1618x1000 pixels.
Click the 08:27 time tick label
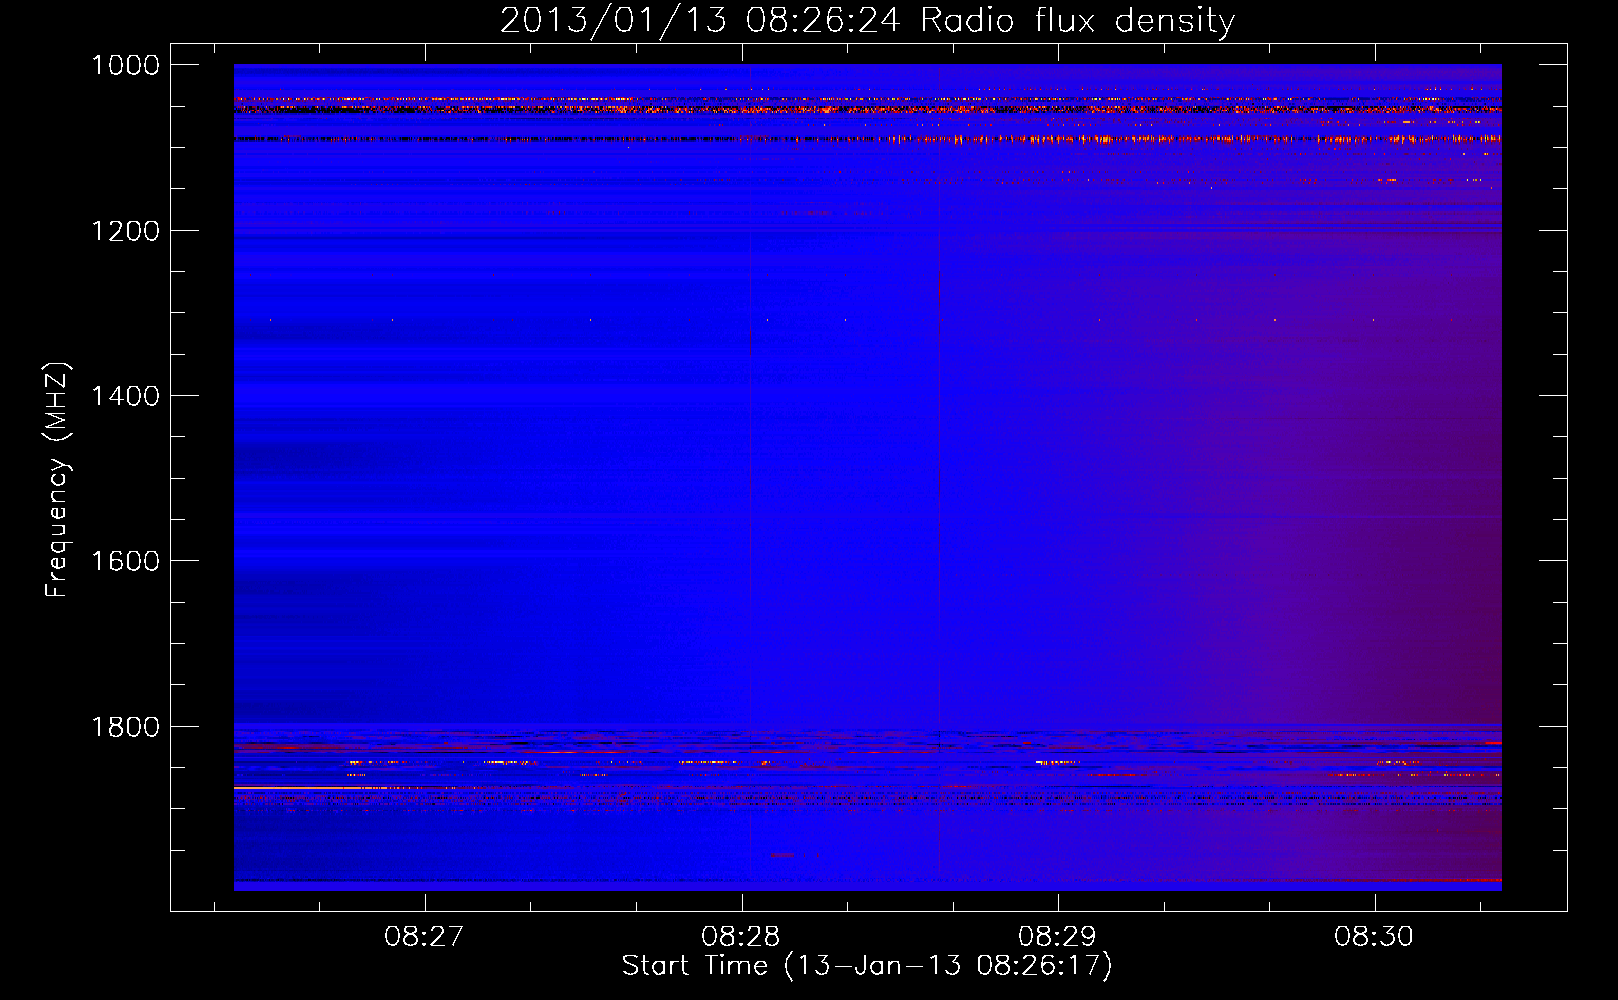click(x=424, y=936)
